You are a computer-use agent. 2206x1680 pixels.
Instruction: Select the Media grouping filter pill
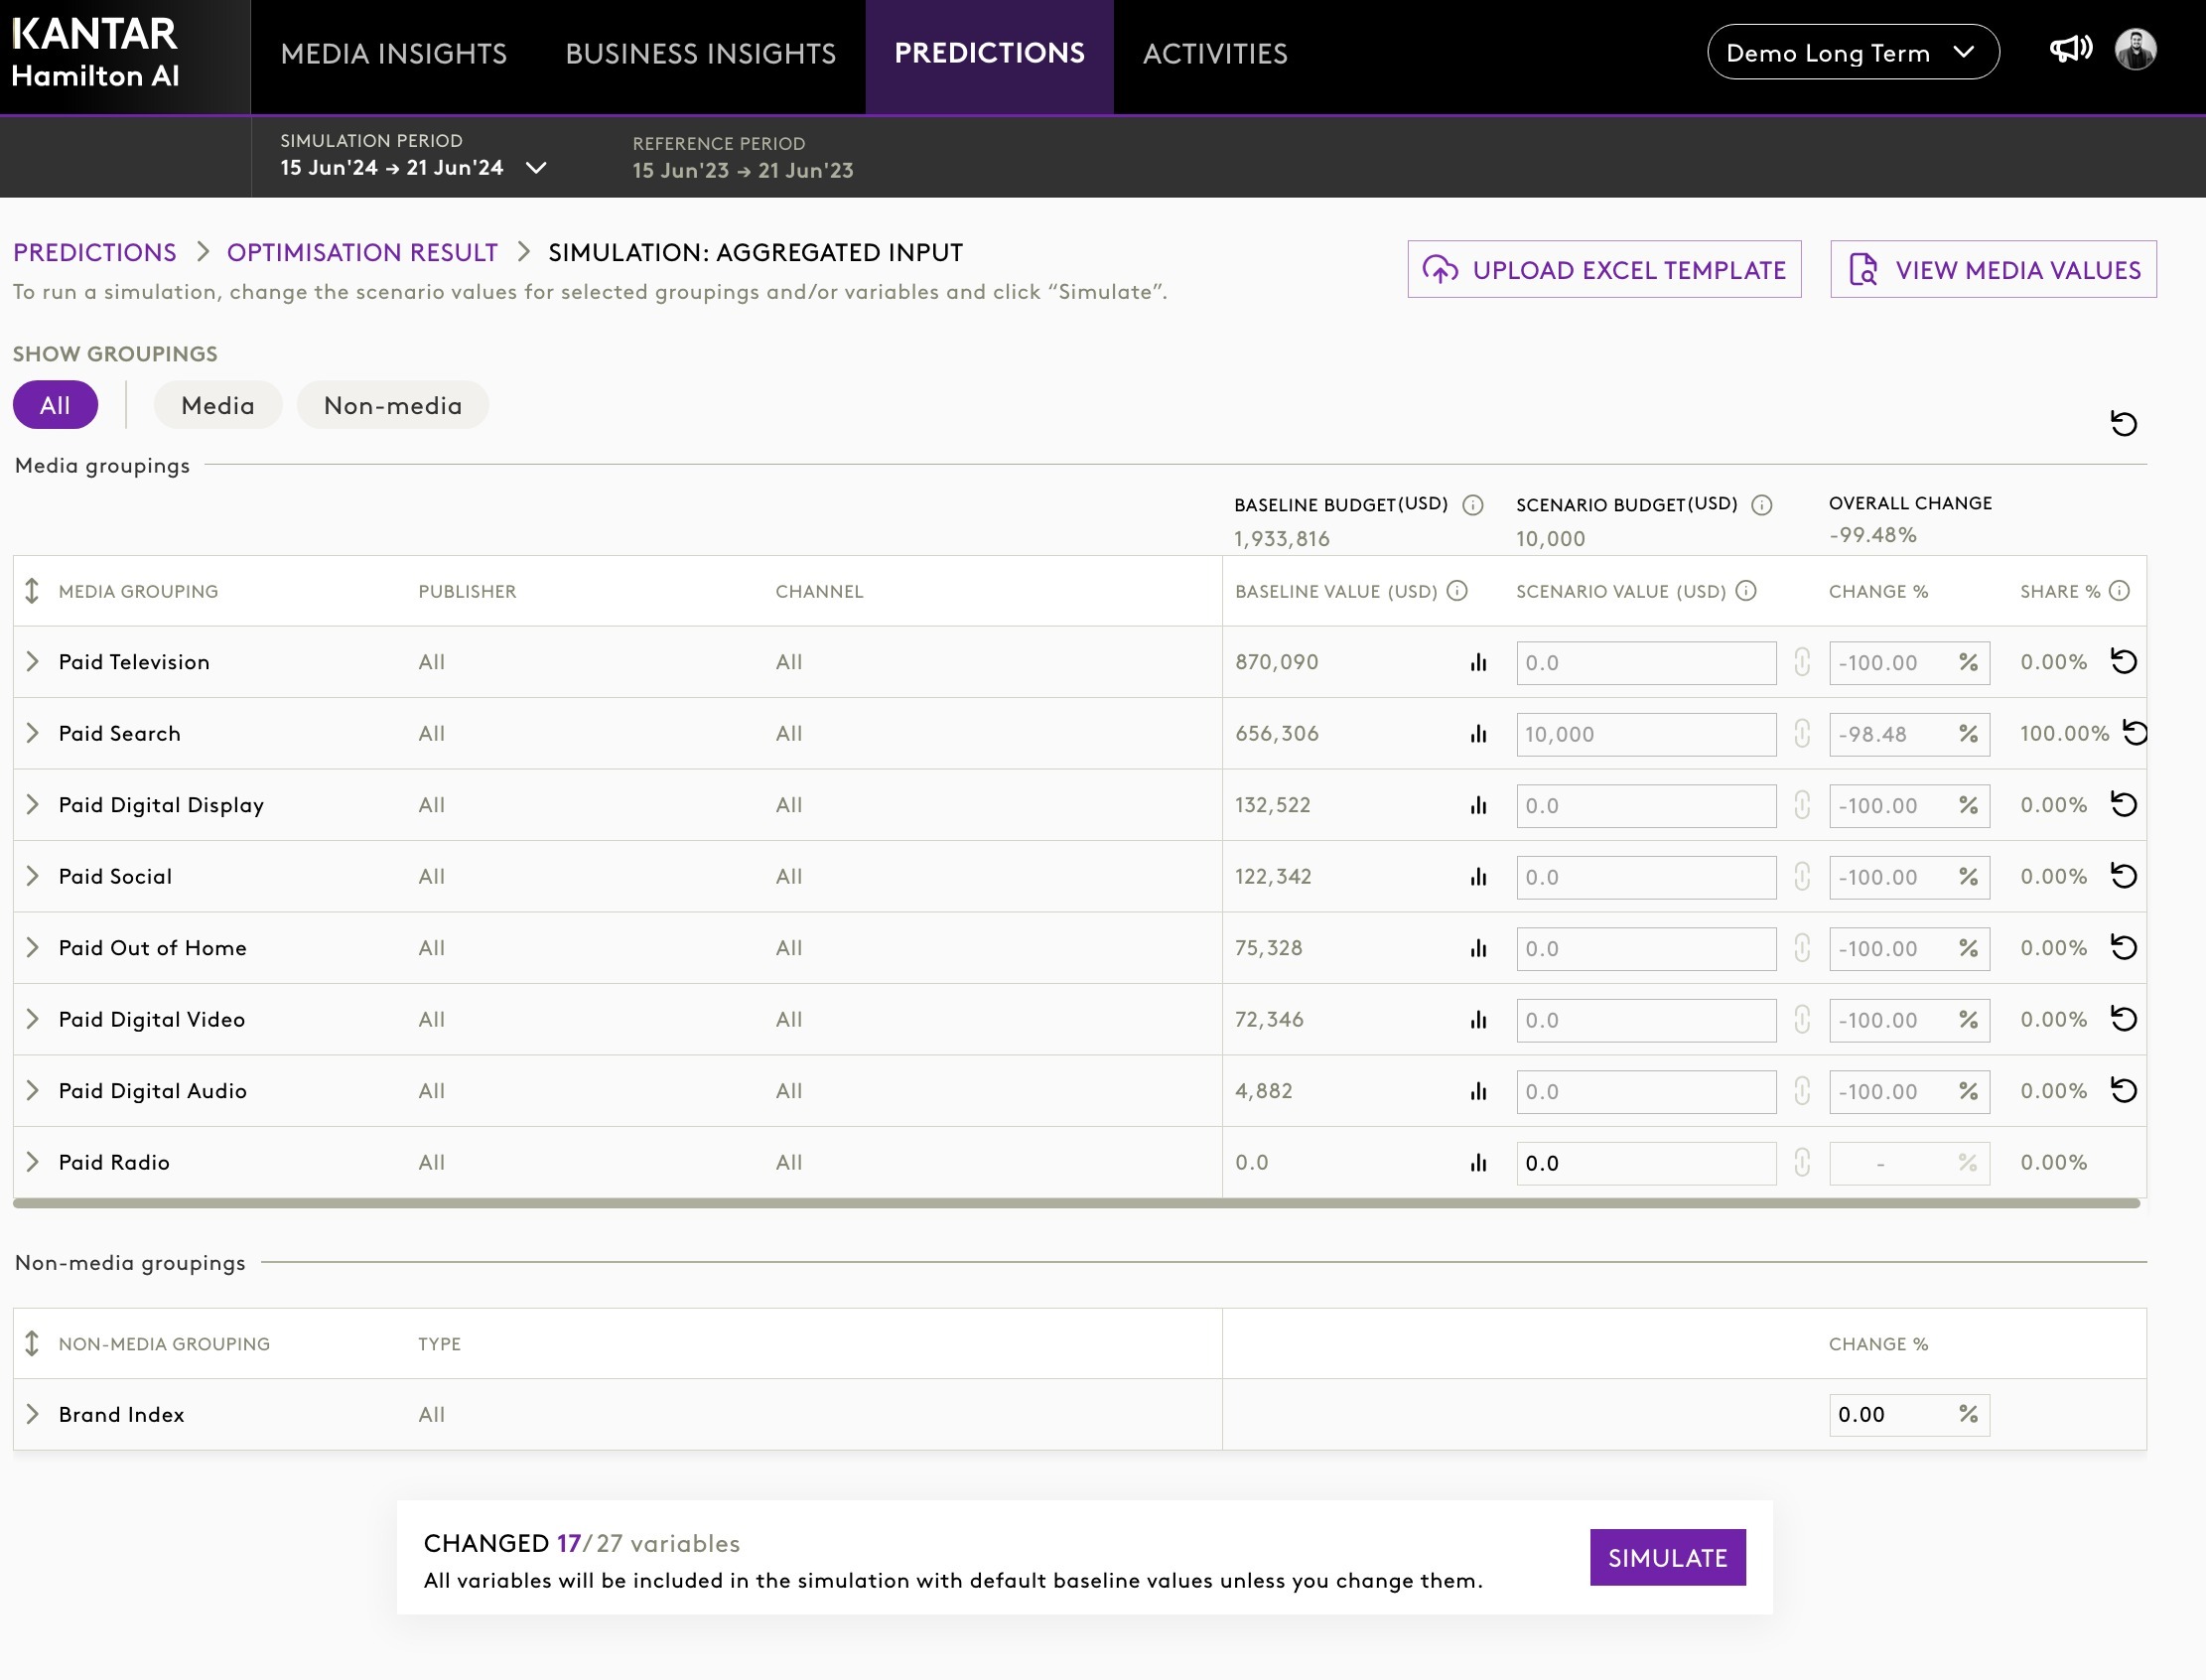point(217,405)
